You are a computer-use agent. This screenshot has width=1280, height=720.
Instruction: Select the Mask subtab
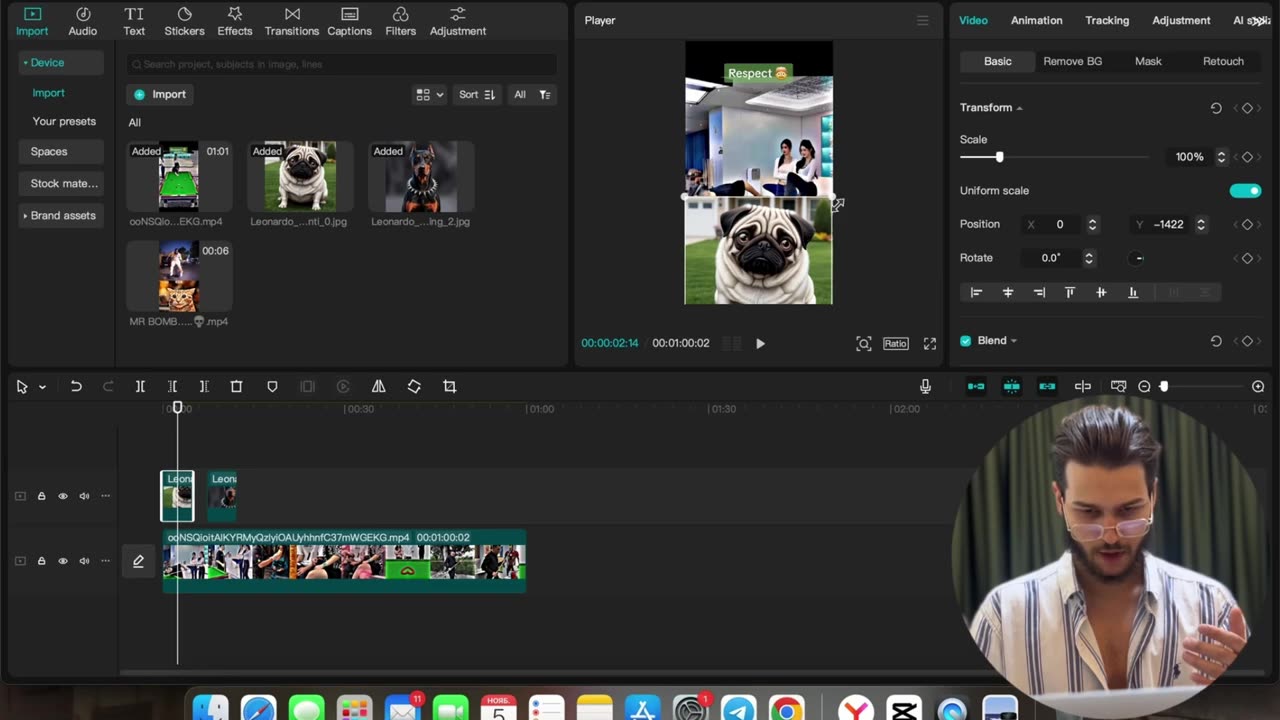(1148, 61)
